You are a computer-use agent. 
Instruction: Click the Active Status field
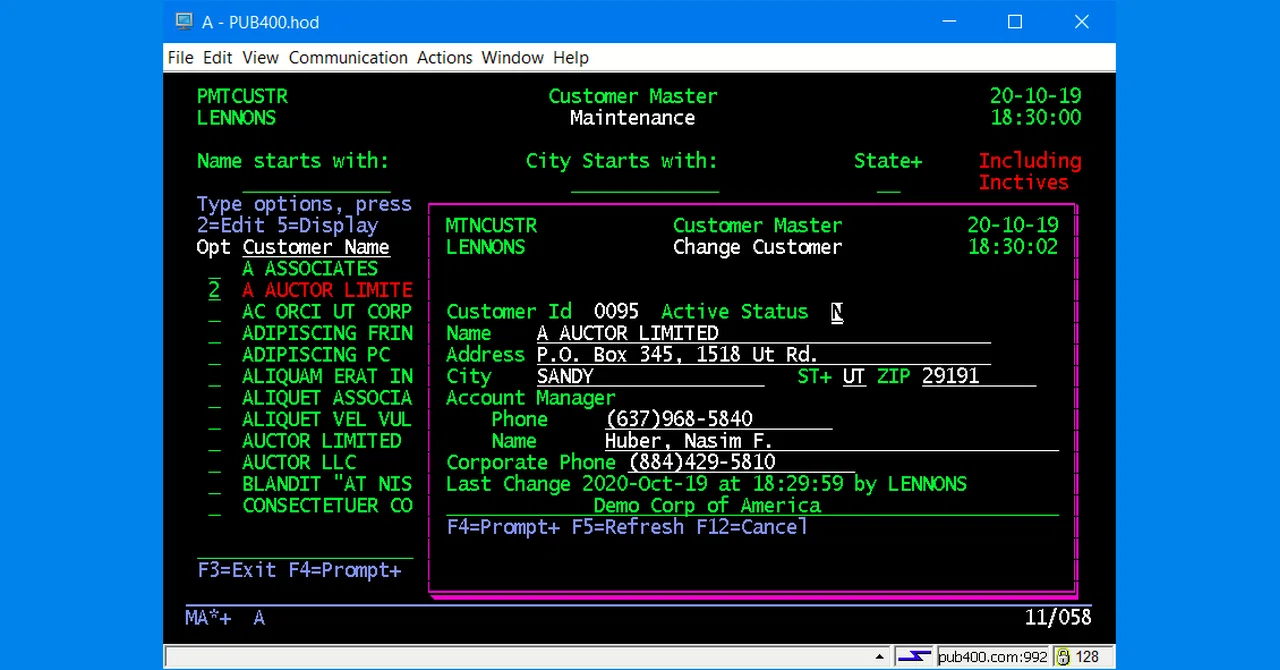point(837,312)
